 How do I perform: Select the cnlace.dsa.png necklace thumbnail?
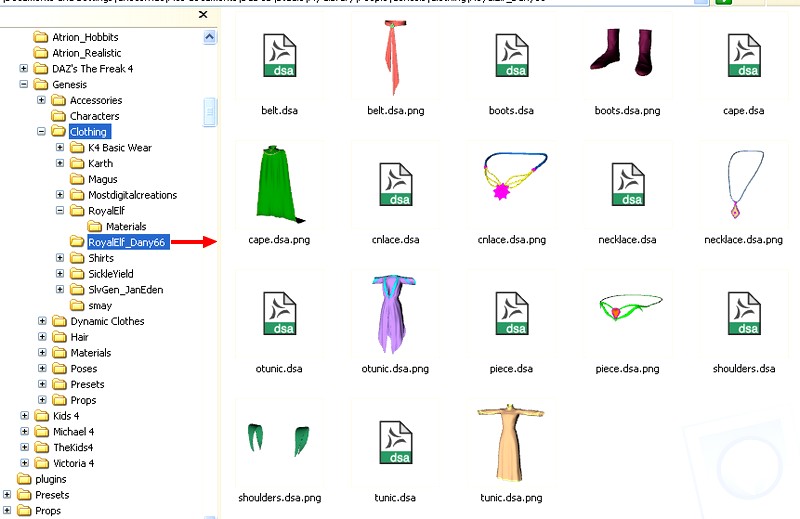pyautogui.click(x=514, y=175)
